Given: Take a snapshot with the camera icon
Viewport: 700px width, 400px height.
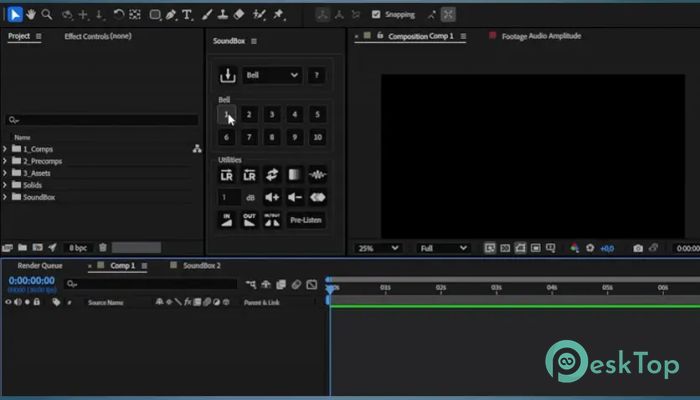Looking at the screenshot, I should tap(638, 248).
